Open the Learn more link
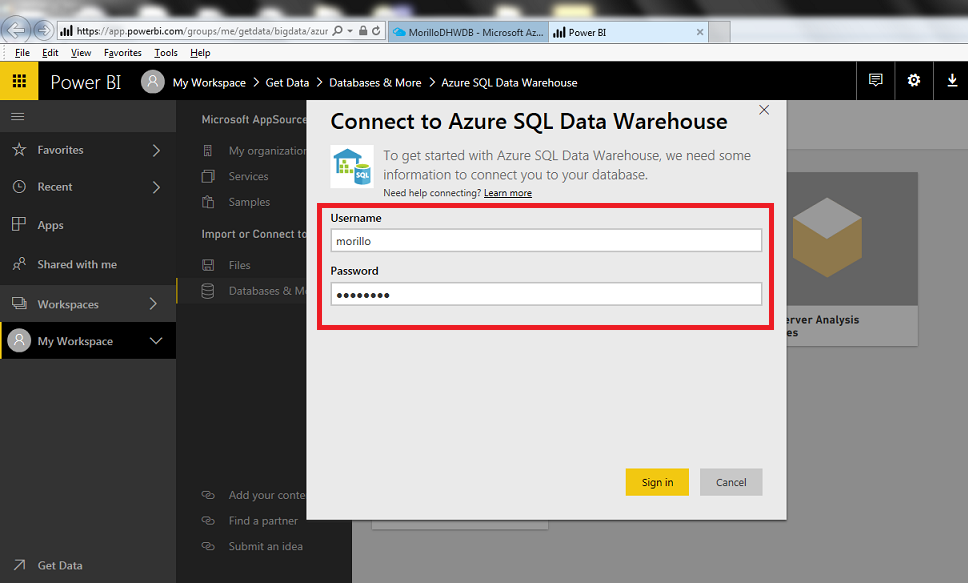The height and width of the screenshot is (583, 968). tap(507, 193)
